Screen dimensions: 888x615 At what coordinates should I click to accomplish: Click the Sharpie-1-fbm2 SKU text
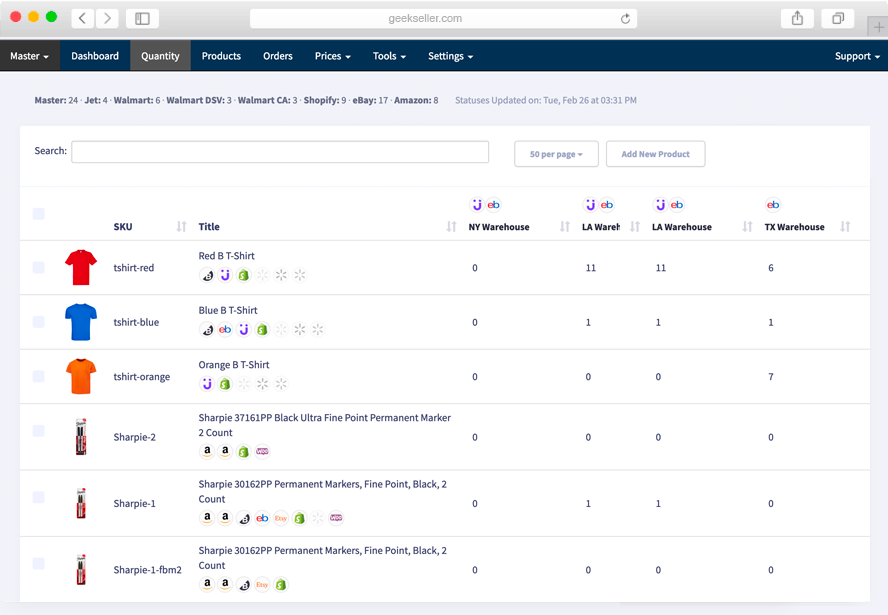click(x=147, y=570)
